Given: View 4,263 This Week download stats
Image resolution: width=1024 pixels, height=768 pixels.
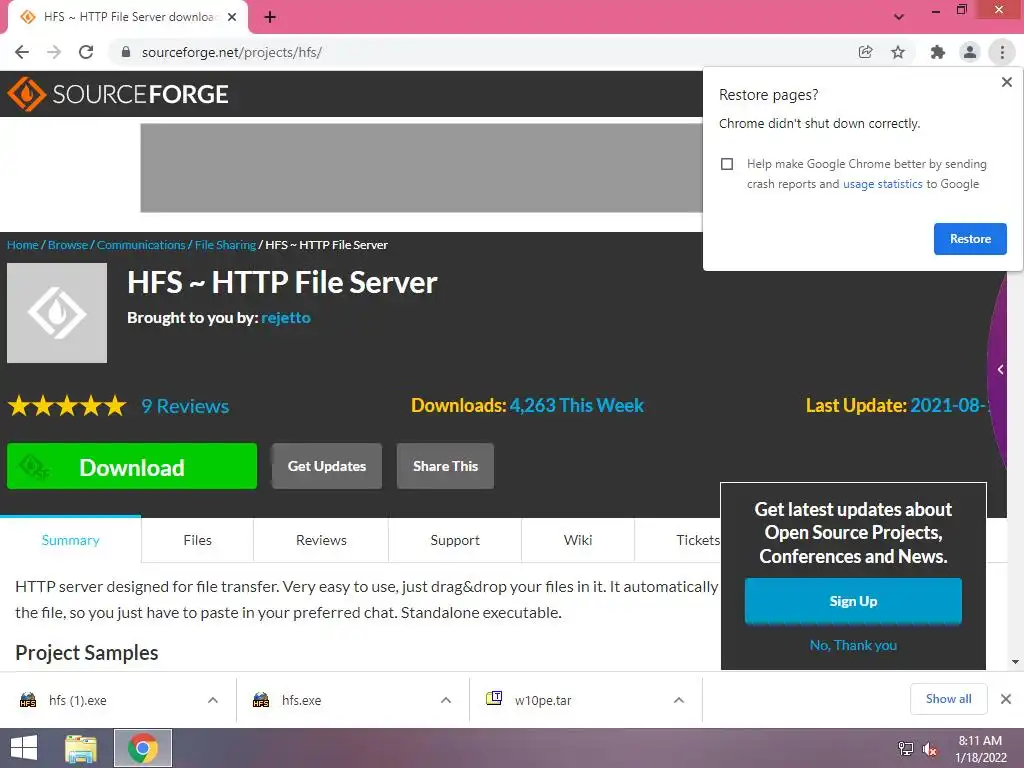Looking at the screenshot, I should 577,406.
